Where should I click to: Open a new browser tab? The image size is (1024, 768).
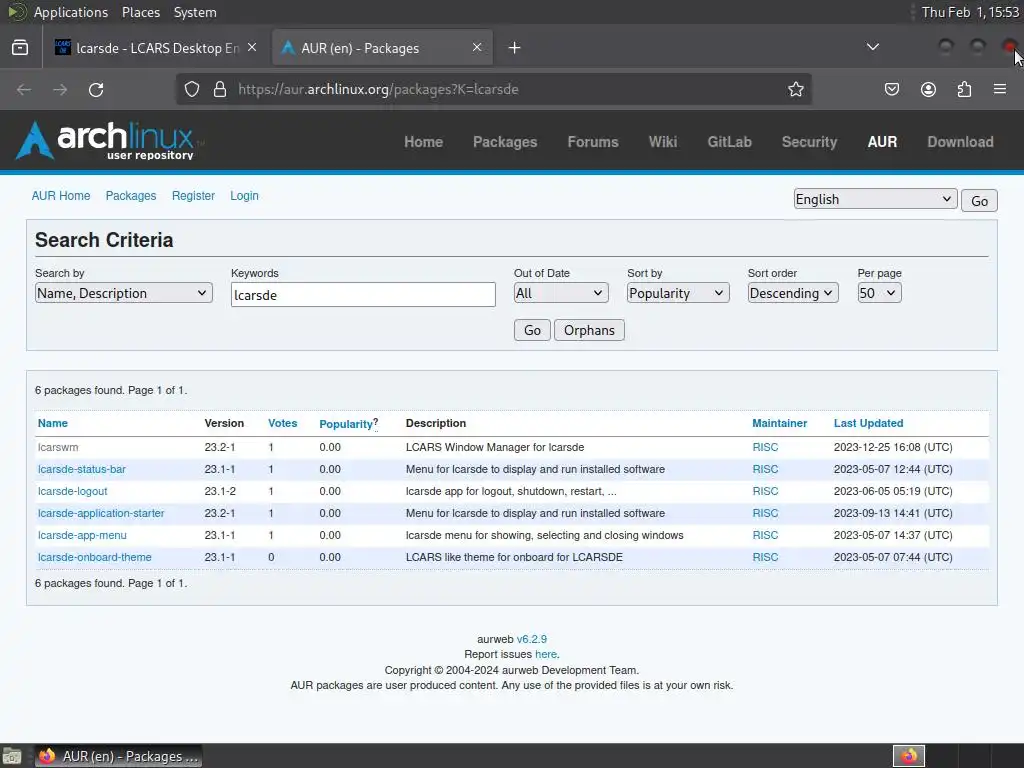click(x=515, y=48)
